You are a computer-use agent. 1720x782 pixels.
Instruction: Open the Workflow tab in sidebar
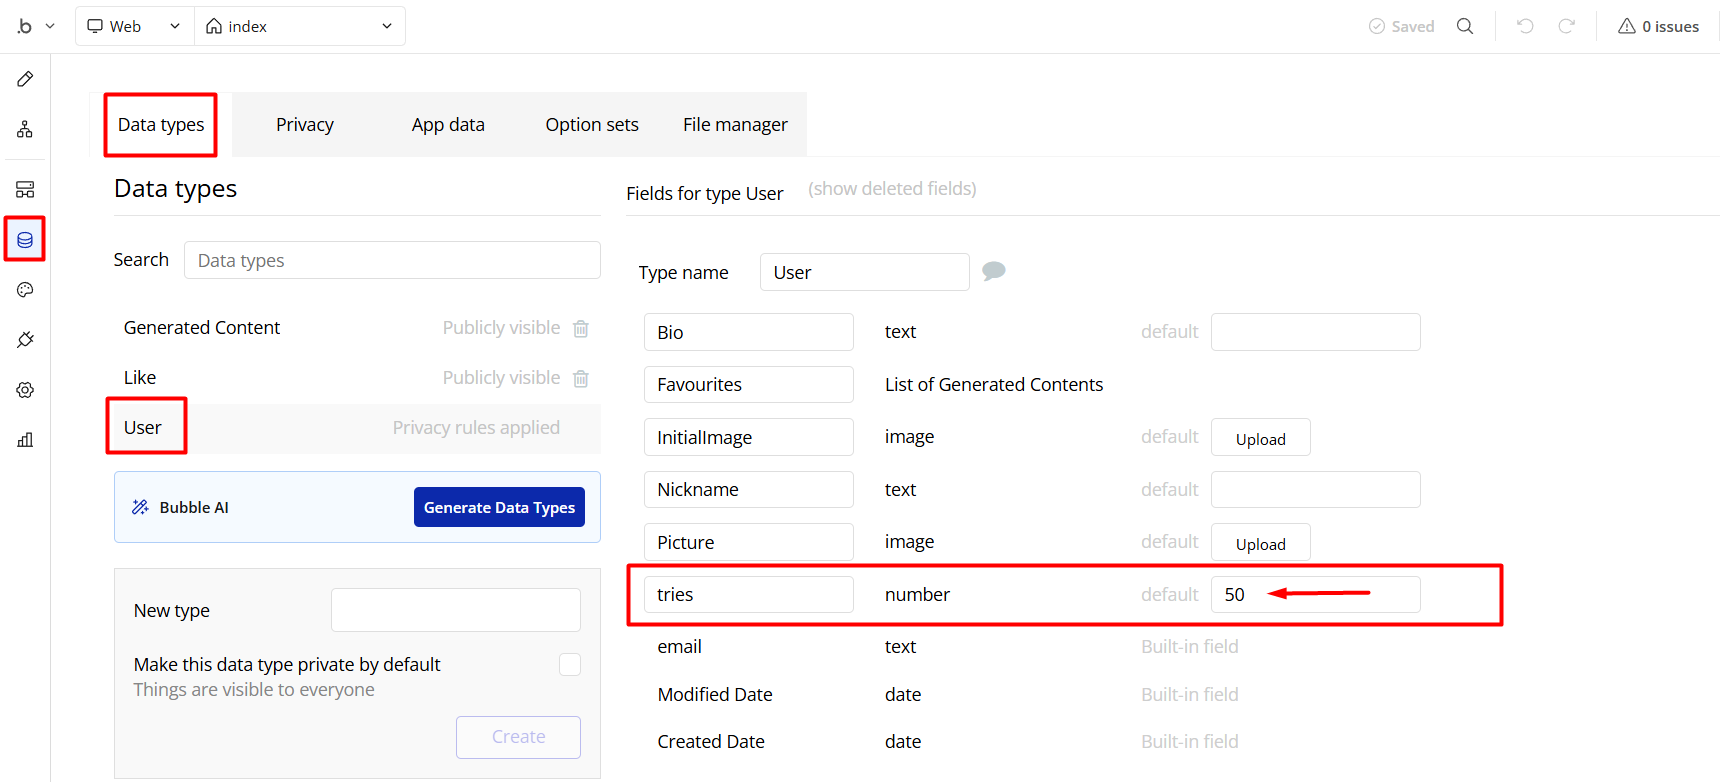(x=25, y=130)
